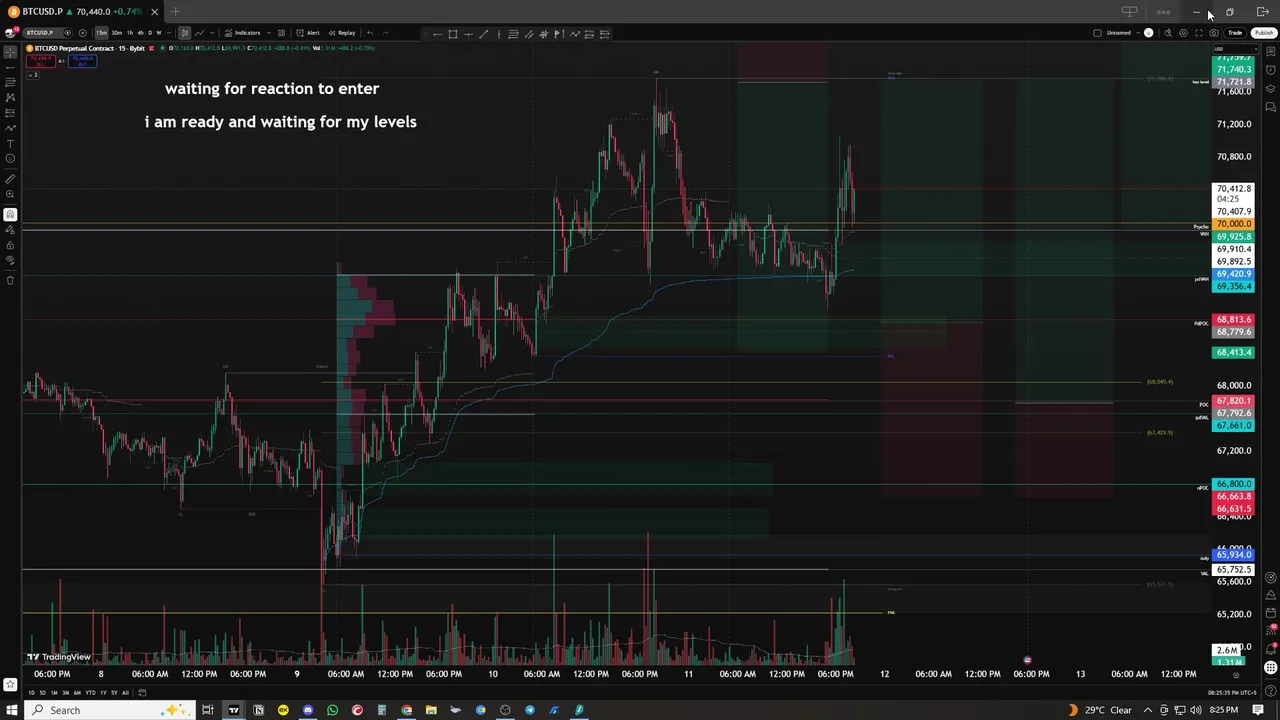The width and height of the screenshot is (1280, 720).
Task: Click the Trade button
Action: [x=1235, y=33]
